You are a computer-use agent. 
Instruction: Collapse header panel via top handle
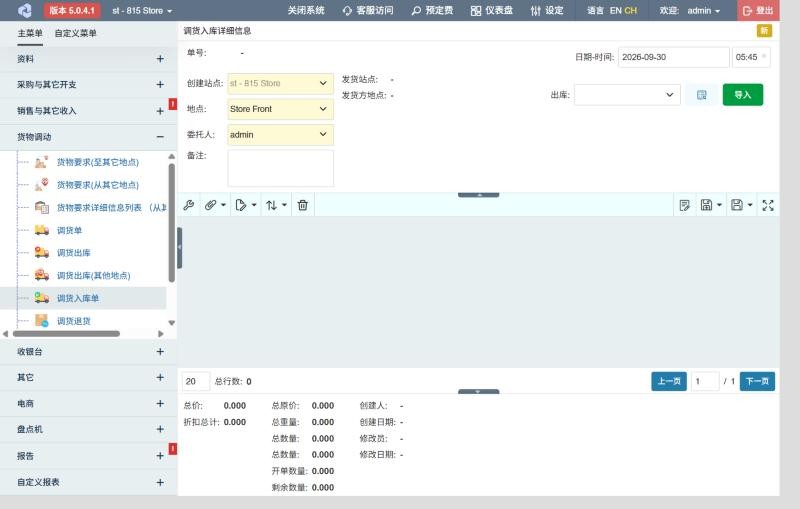(479, 194)
